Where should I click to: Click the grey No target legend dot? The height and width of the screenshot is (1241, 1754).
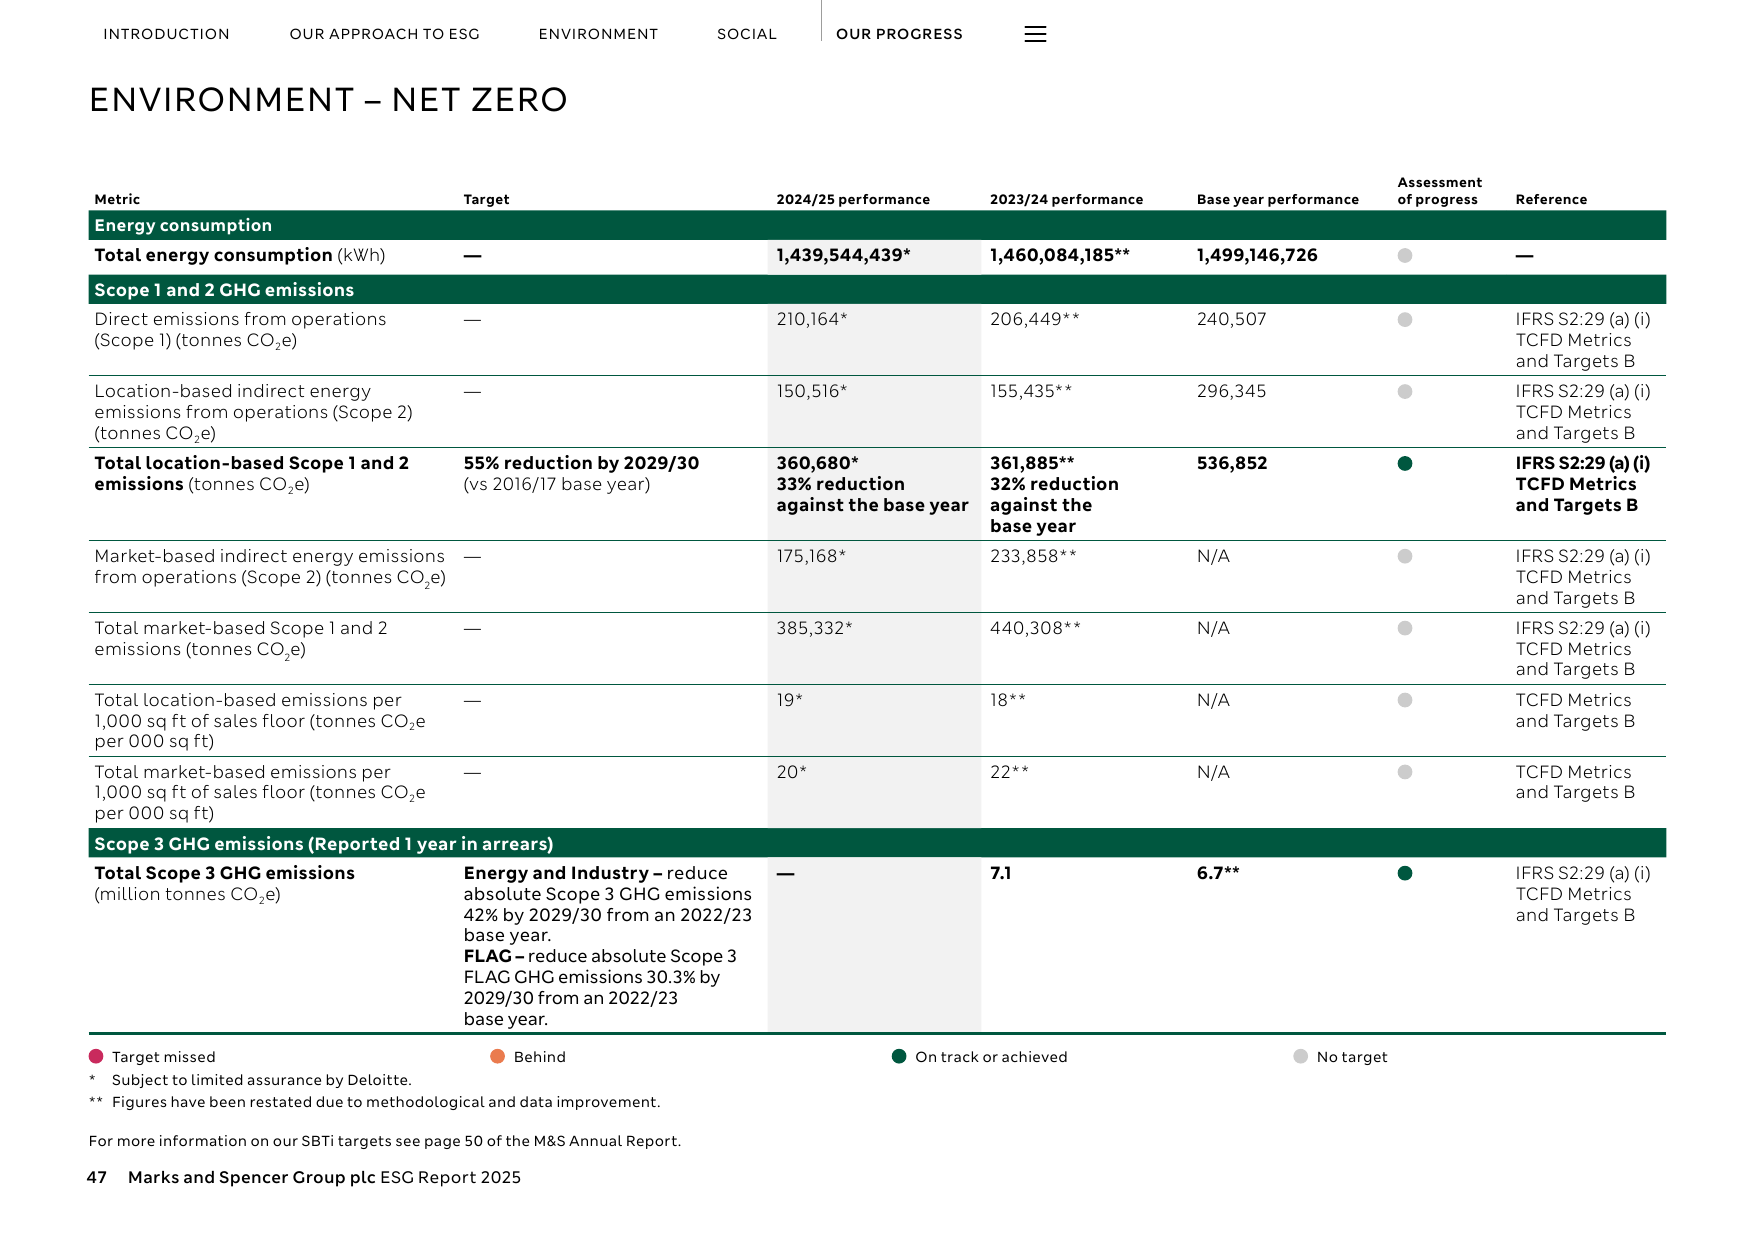tap(1300, 1056)
